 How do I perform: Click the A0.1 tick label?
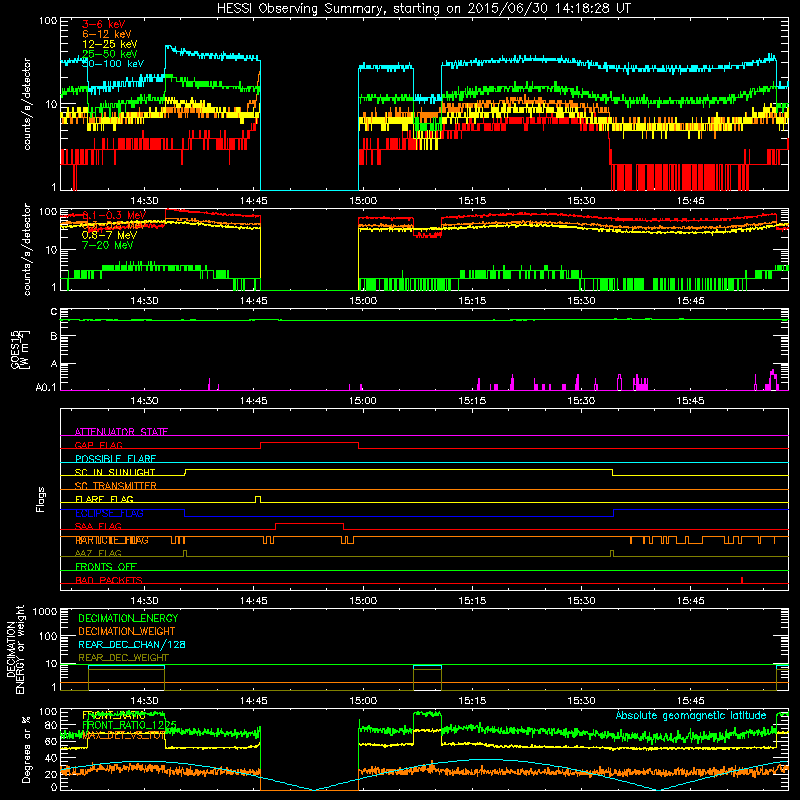point(46,388)
